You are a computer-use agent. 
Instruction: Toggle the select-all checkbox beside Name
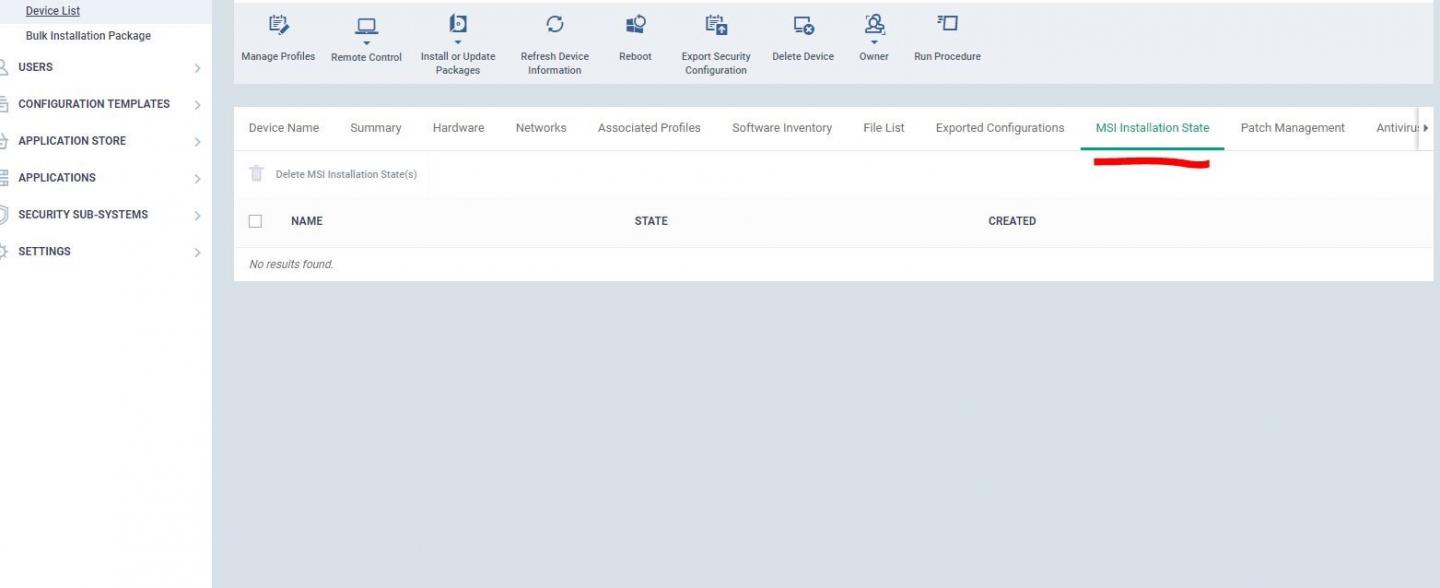255,221
